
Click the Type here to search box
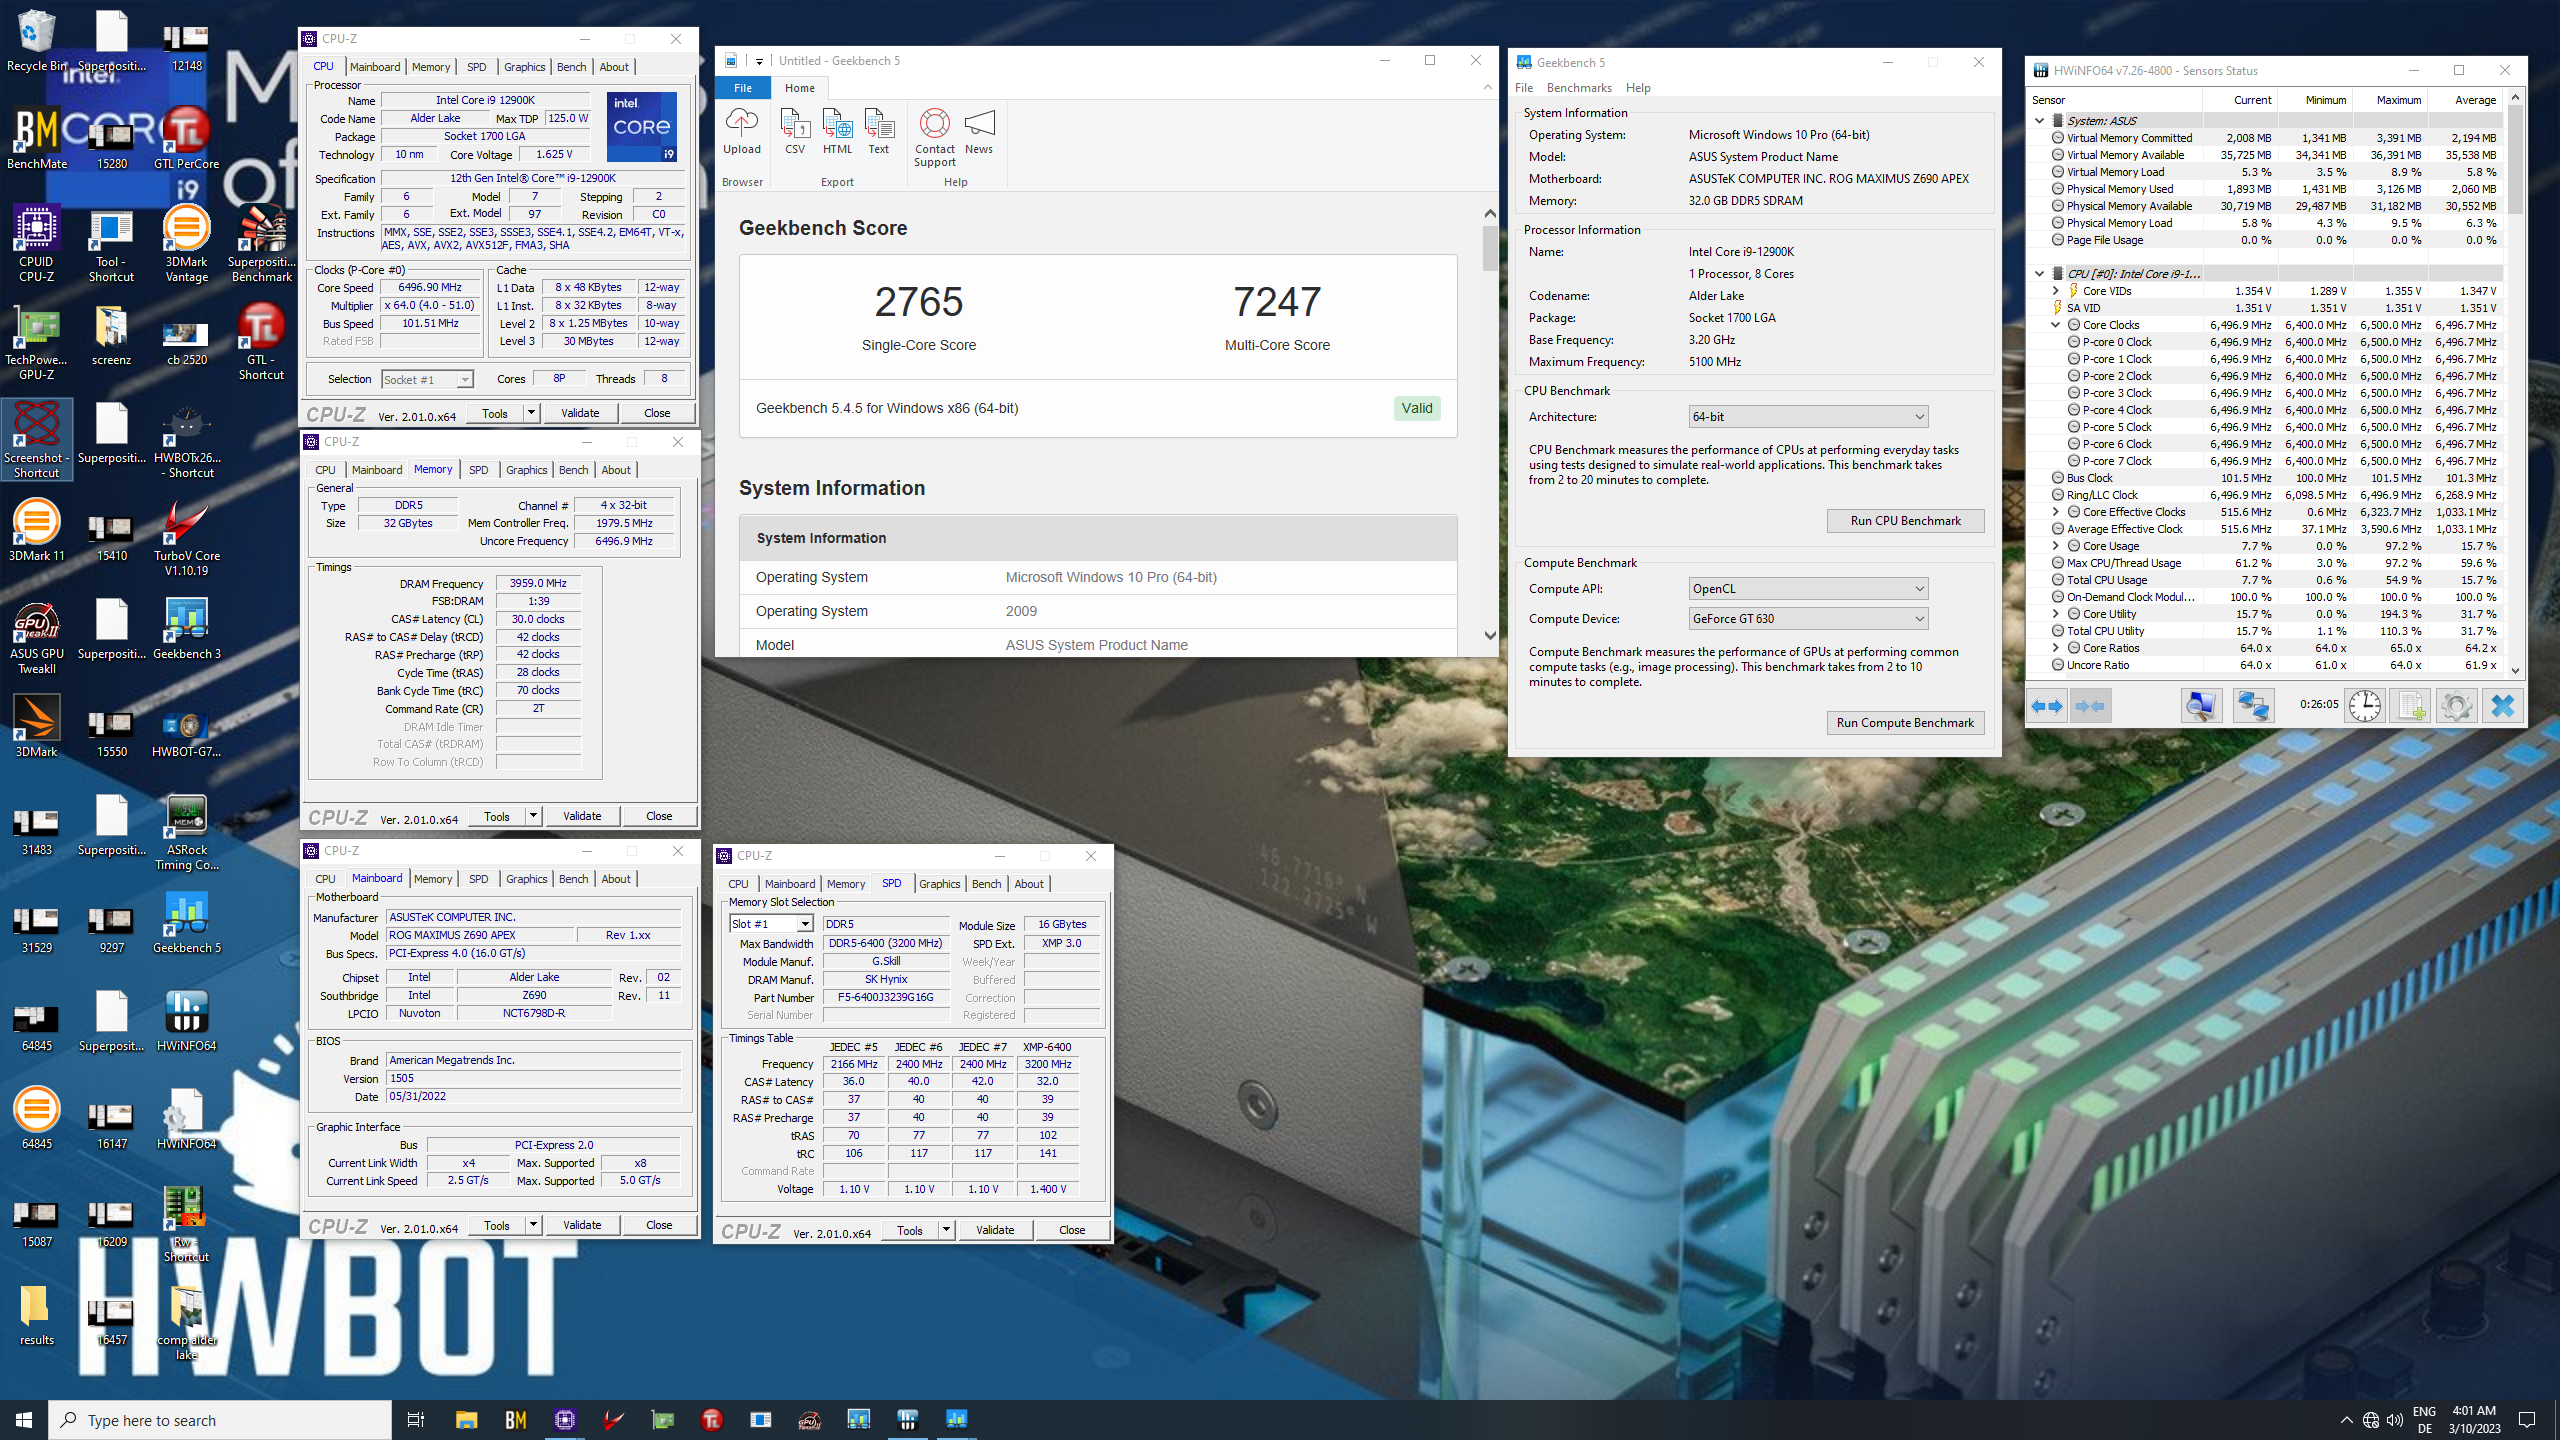point(220,1420)
